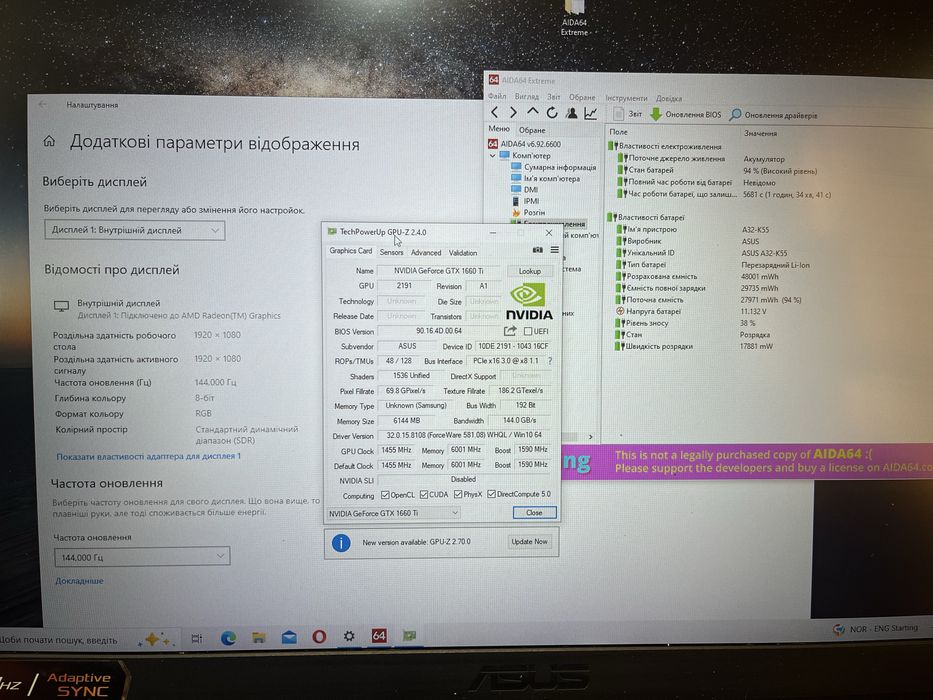Click Settings back arrow
The height and width of the screenshot is (700, 933).
click(42, 104)
